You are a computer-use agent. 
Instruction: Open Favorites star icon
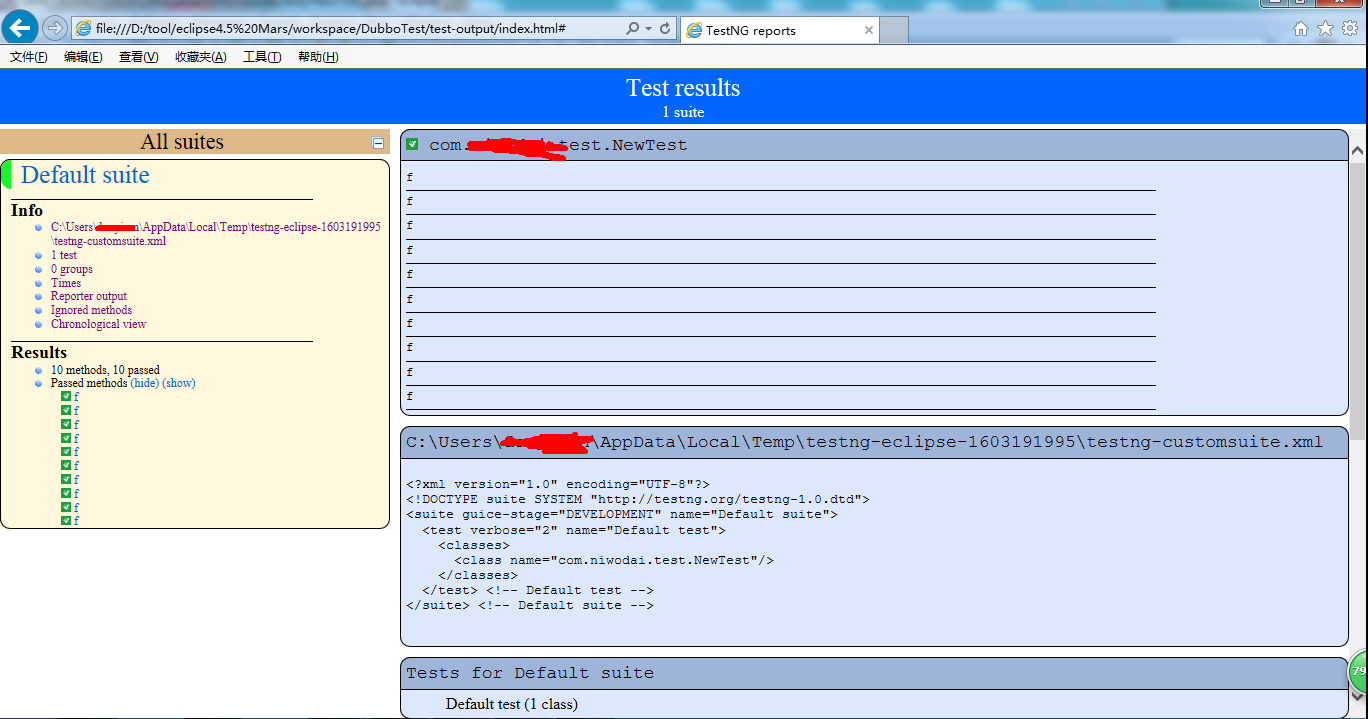click(1325, 29)
